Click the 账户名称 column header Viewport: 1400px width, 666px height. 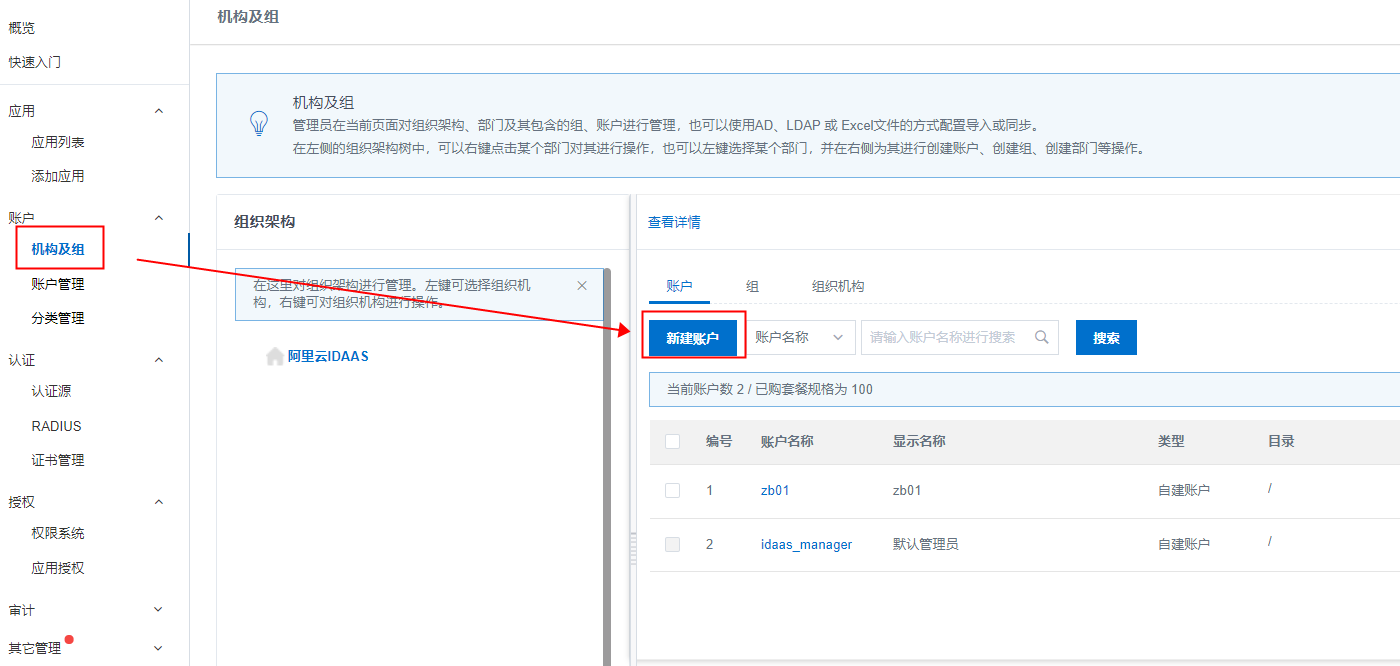point(787,441)
